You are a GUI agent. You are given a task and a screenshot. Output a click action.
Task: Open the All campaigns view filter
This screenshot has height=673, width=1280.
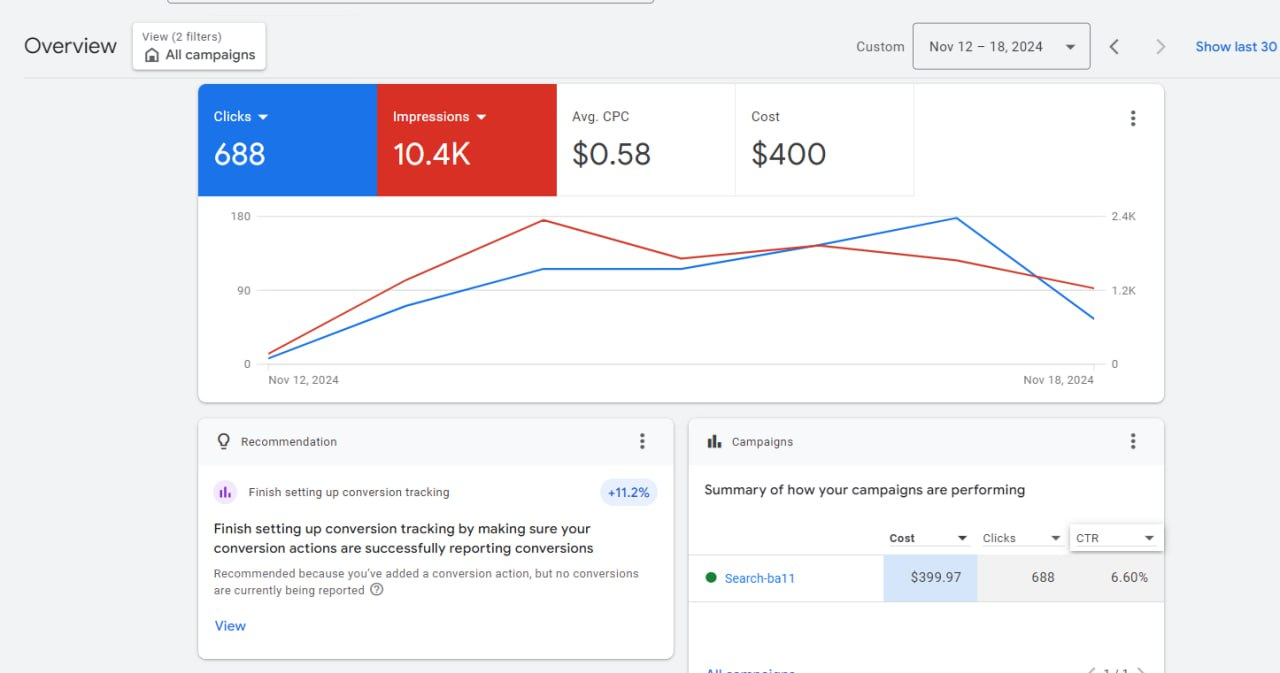199,46
